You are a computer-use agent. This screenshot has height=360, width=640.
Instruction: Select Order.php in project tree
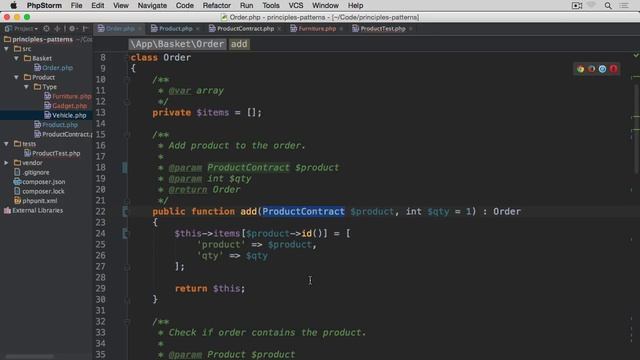pyautogui.click(x=53, y=68)
